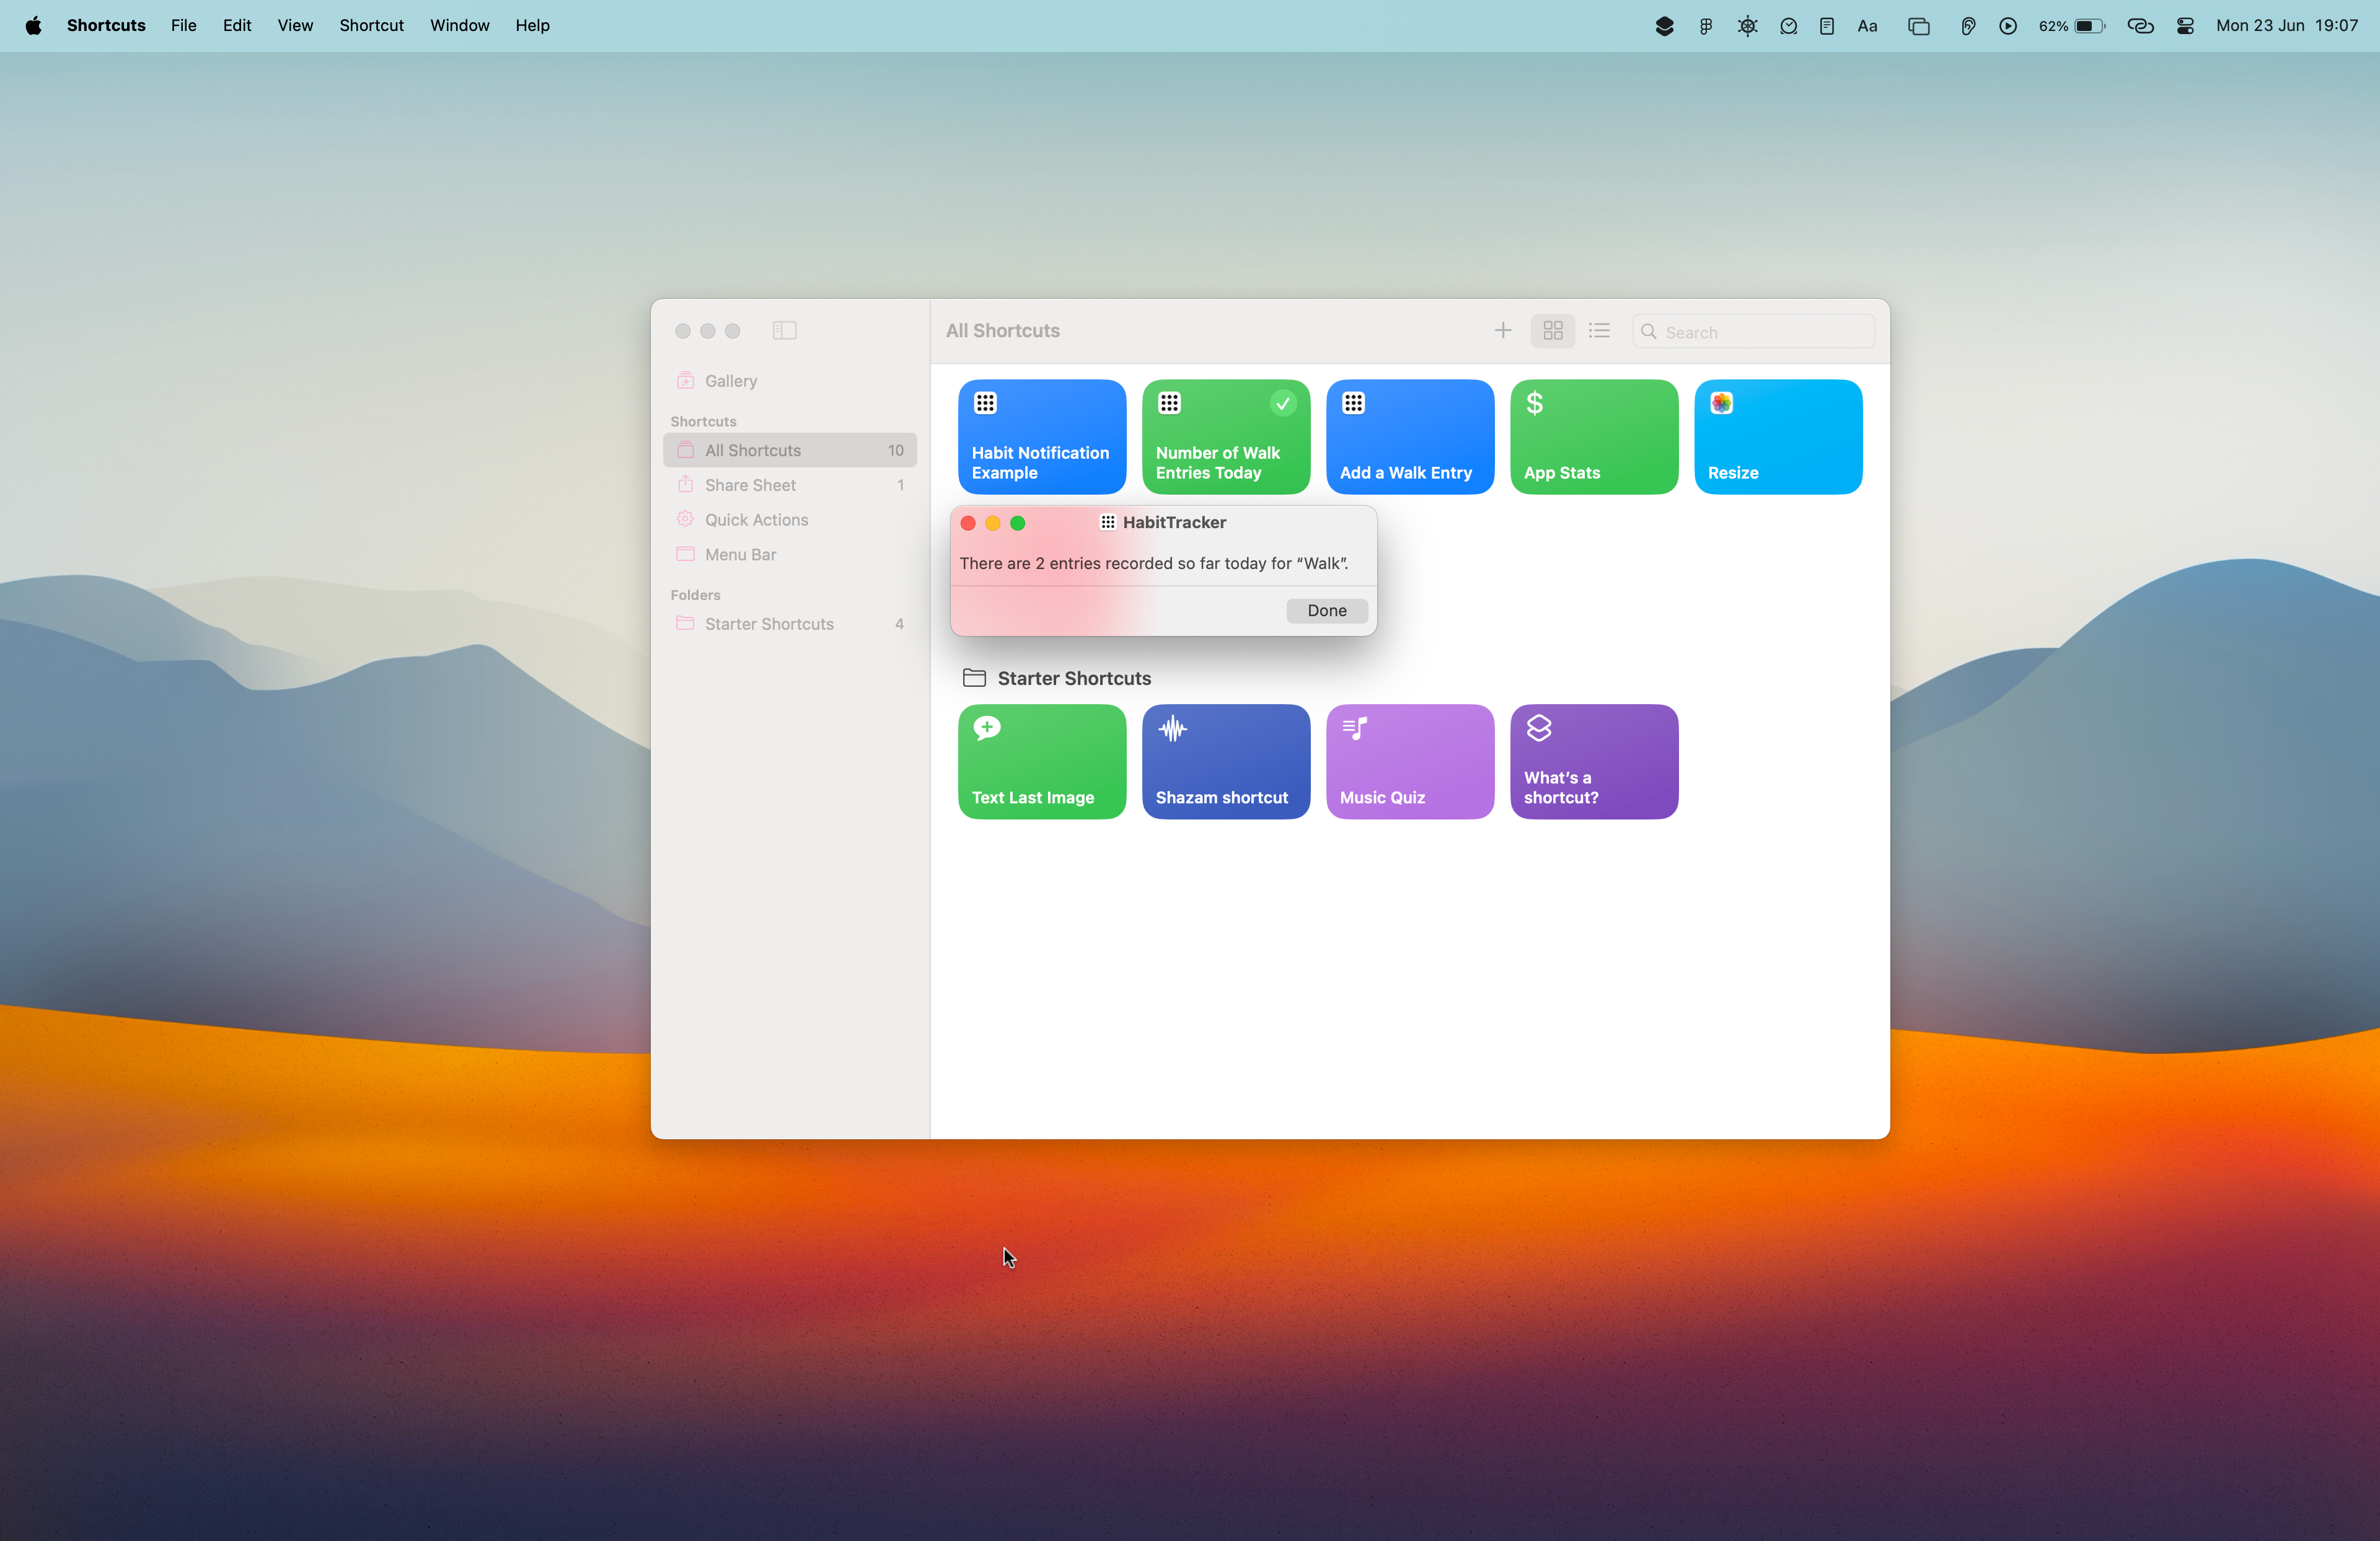The height and width of the screenshot is (1541, 2380).
Task: Open Shazam shortcut tile
Action: [x=1226, y=762]
